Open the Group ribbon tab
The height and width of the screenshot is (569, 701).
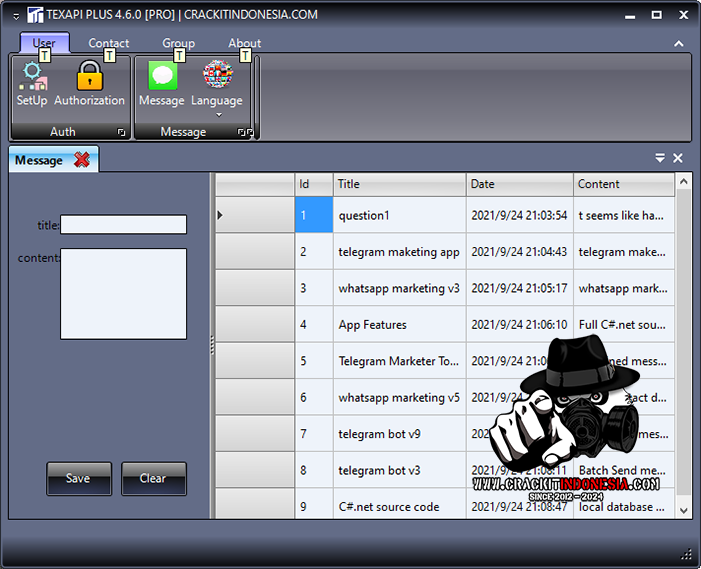coord(179,43)
